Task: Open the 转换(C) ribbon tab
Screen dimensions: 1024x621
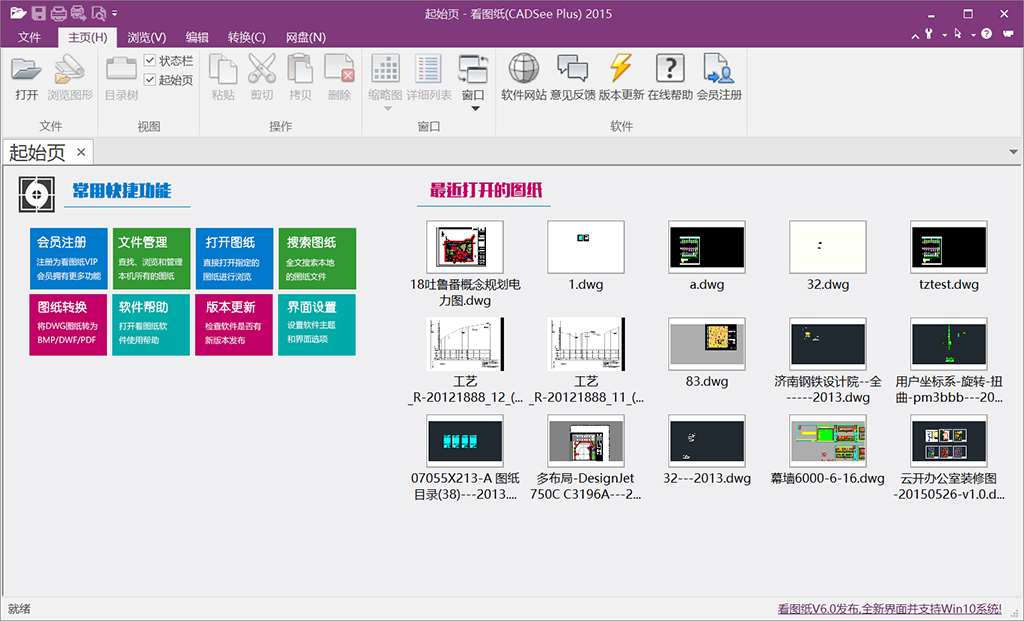Action: click(x=246, y=37)
